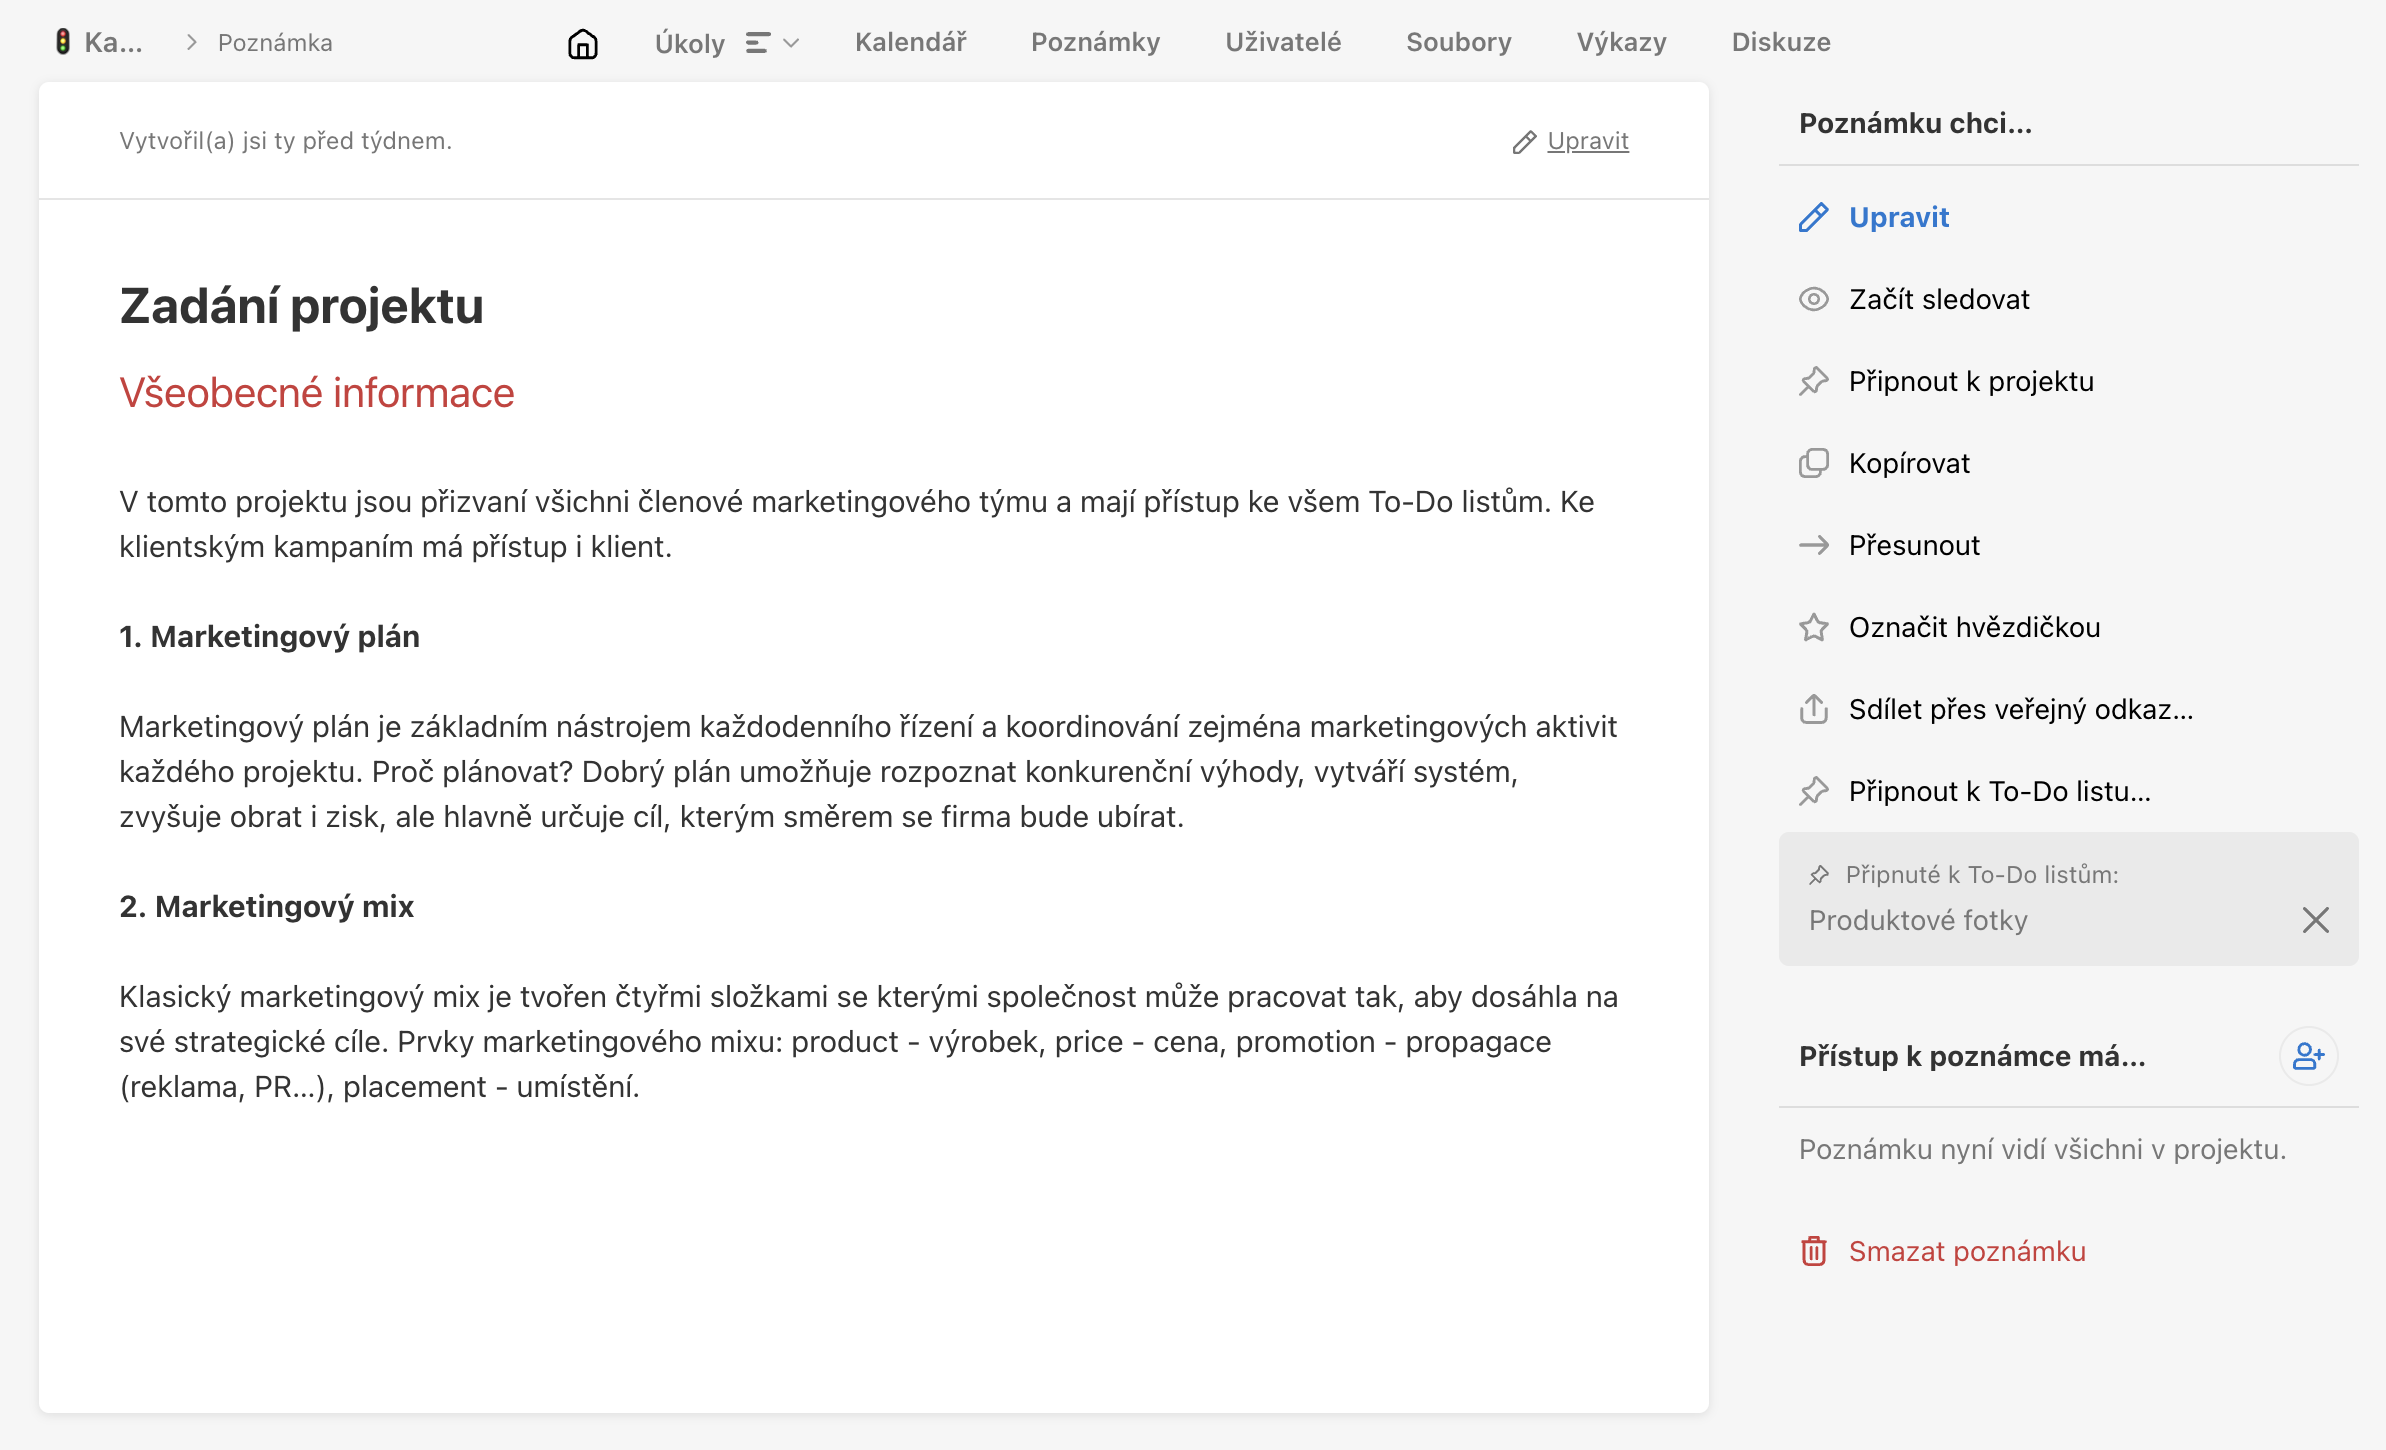Open the Diskuze tab
The image size is (2386, 1450).
pos(1781,42)
